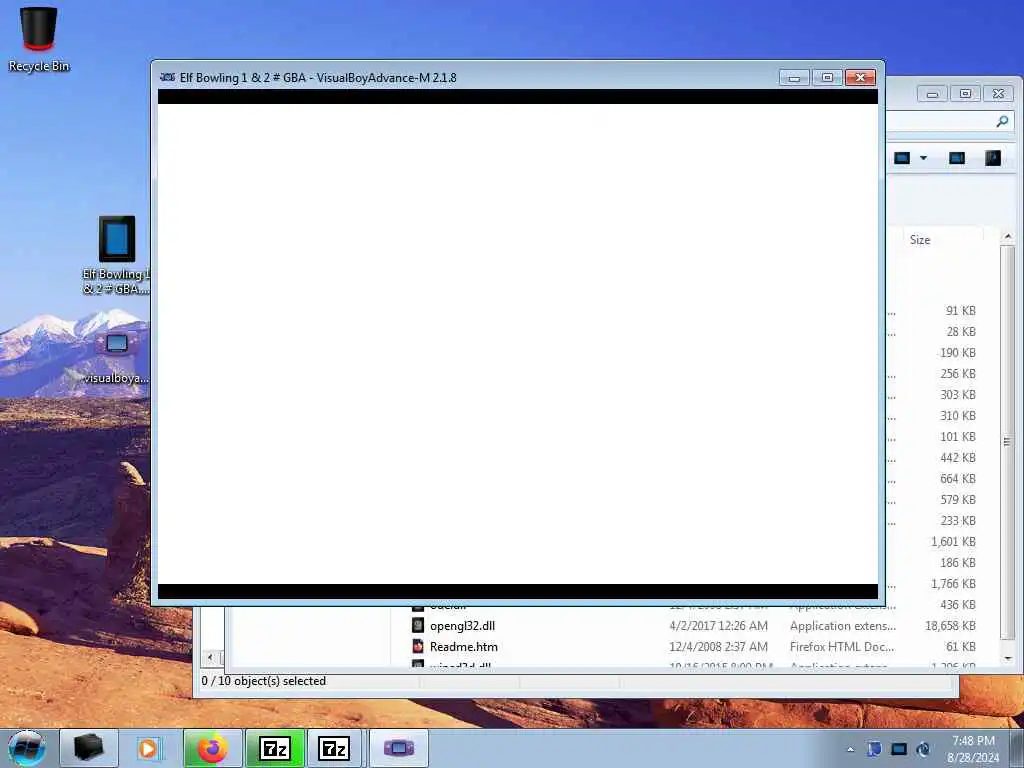The width and height of the screenshot is (1024, 768).
Task: Maximize the background file explorer window
Action: (965, 94)
